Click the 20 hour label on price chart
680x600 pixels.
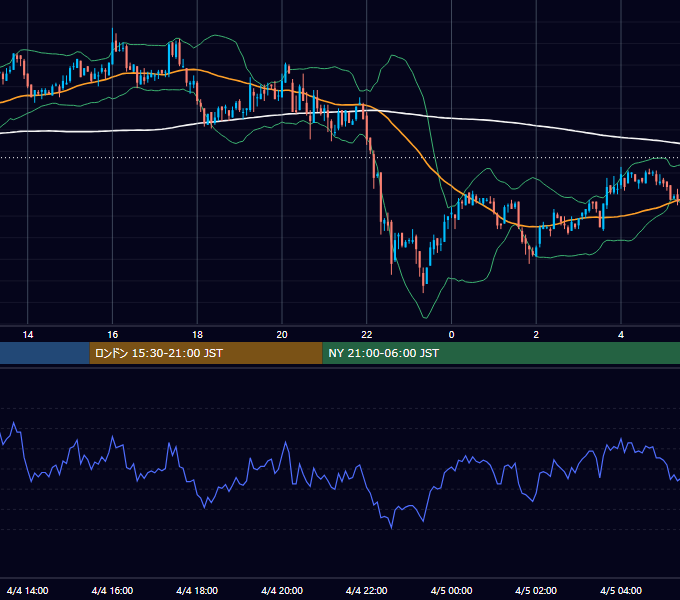(x=282, y=335)
